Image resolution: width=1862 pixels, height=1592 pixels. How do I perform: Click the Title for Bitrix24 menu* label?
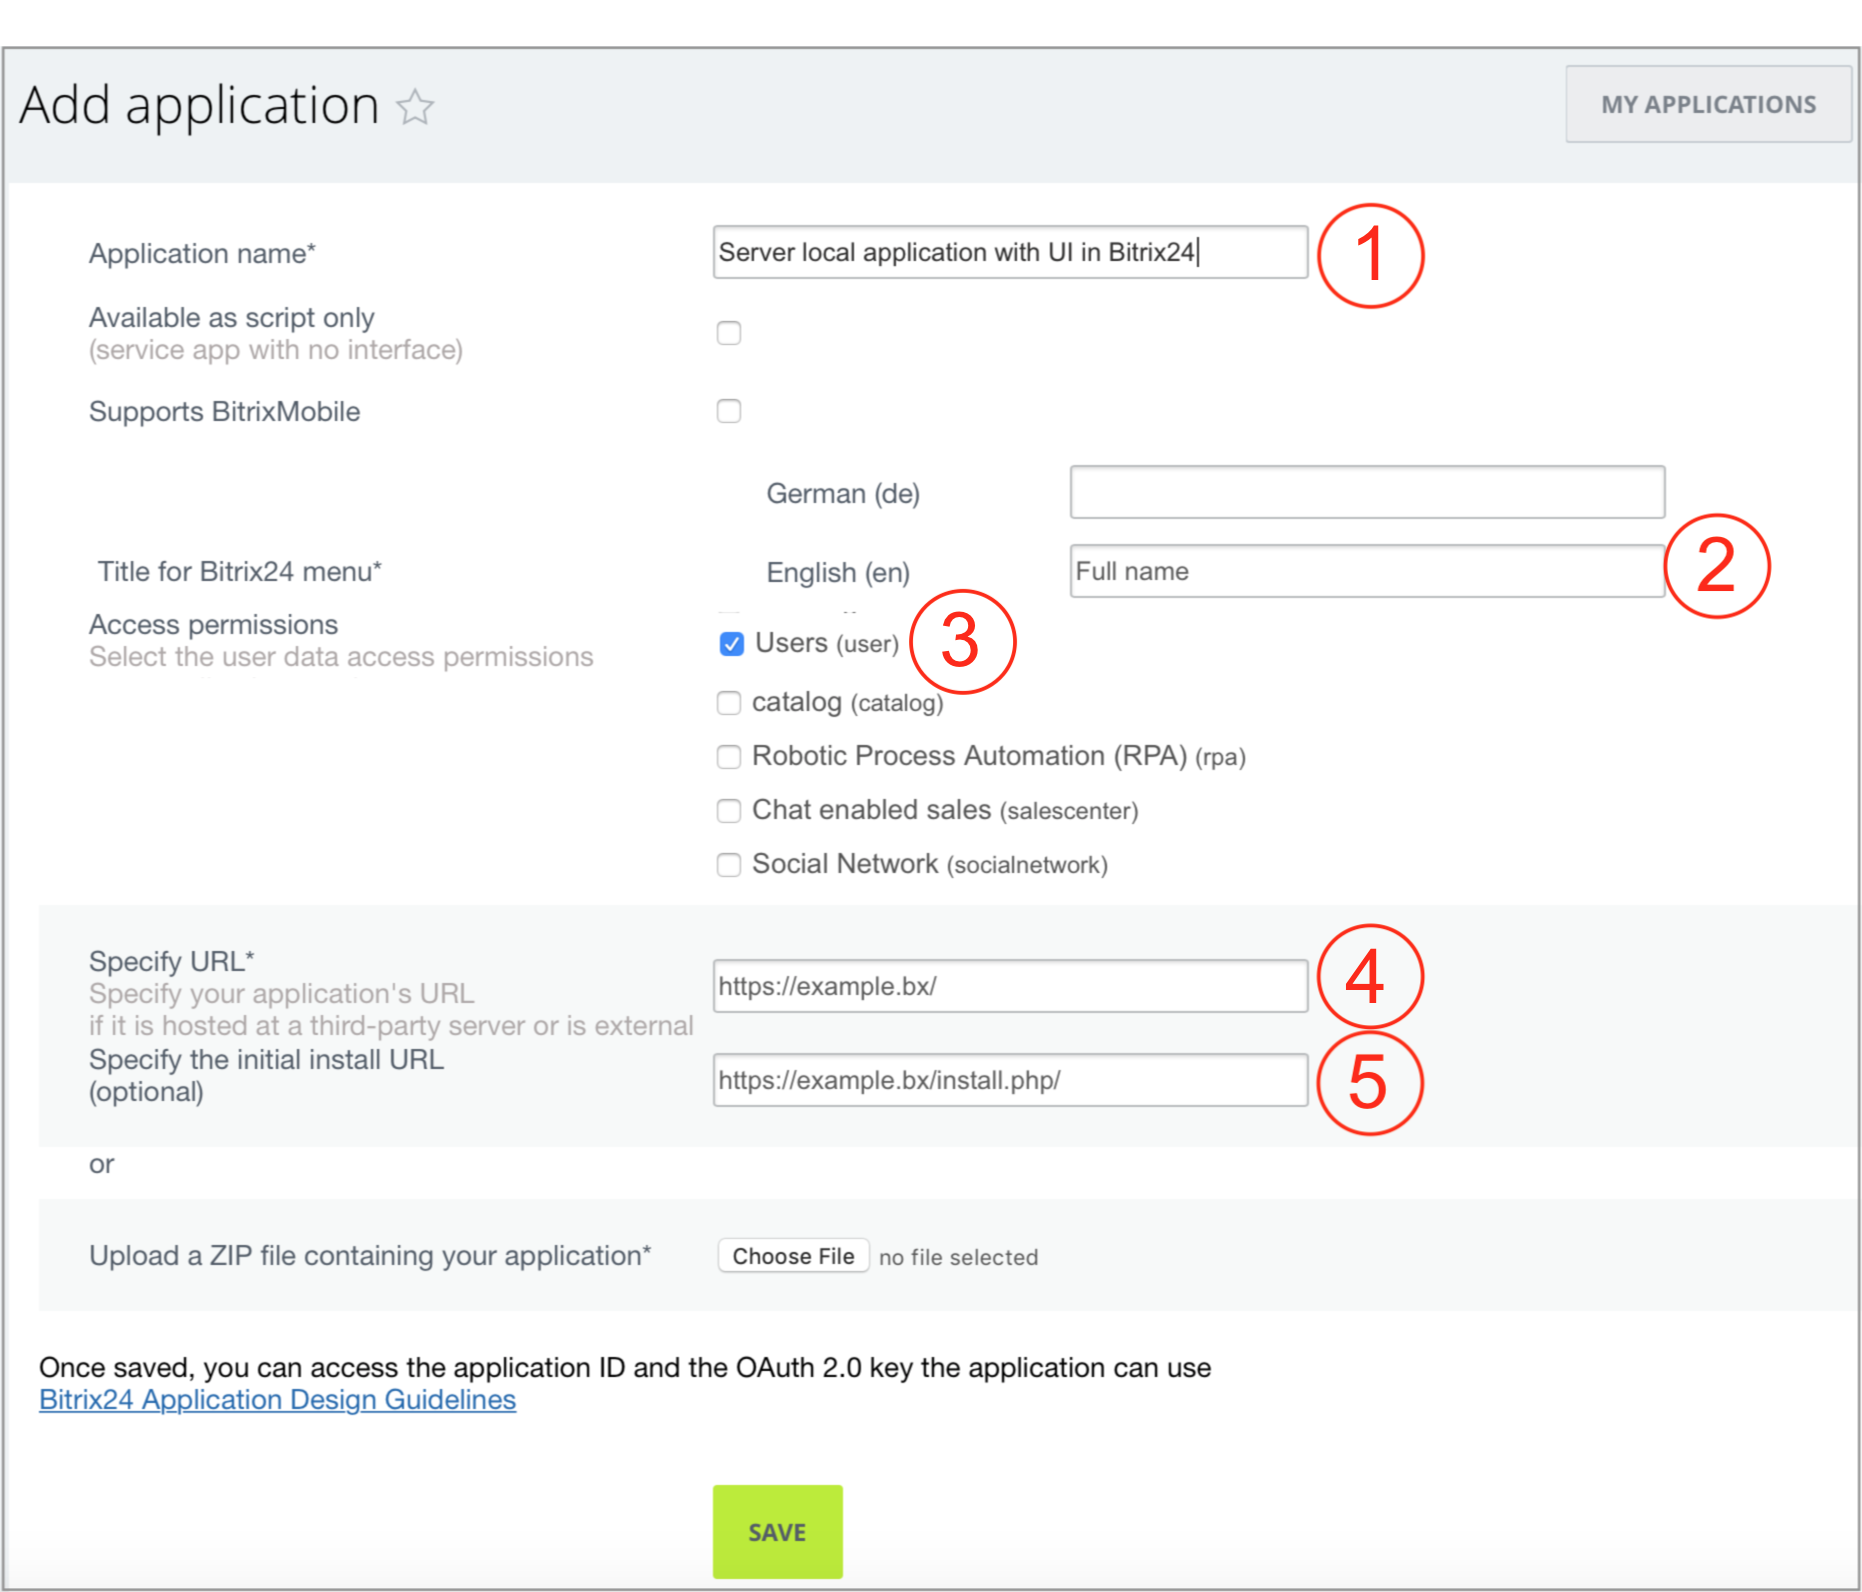pos(240,572)
